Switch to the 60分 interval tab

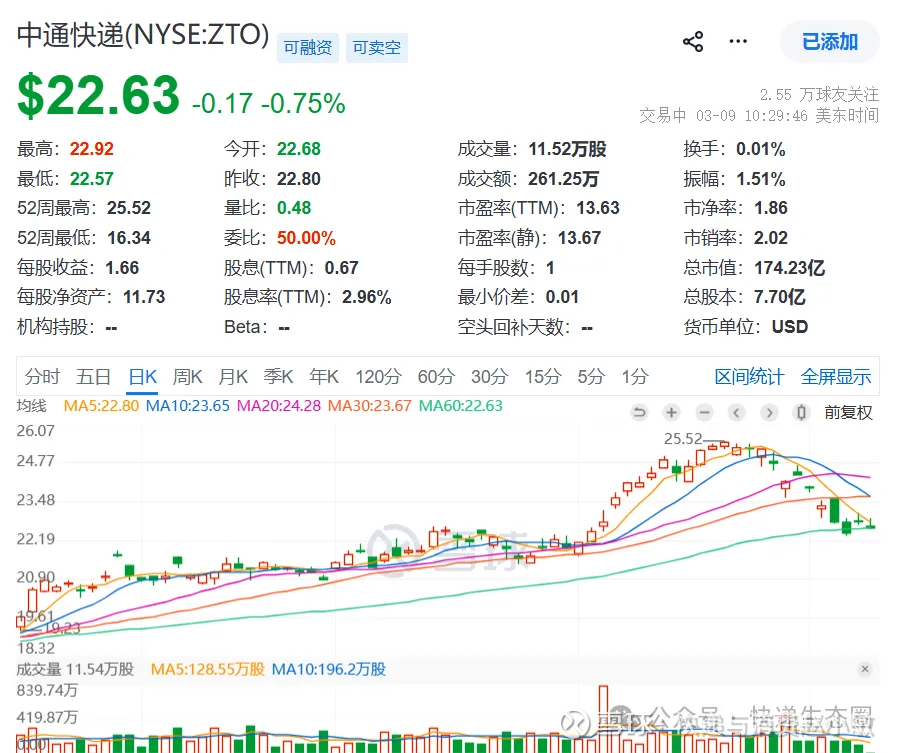click(436, 376)
